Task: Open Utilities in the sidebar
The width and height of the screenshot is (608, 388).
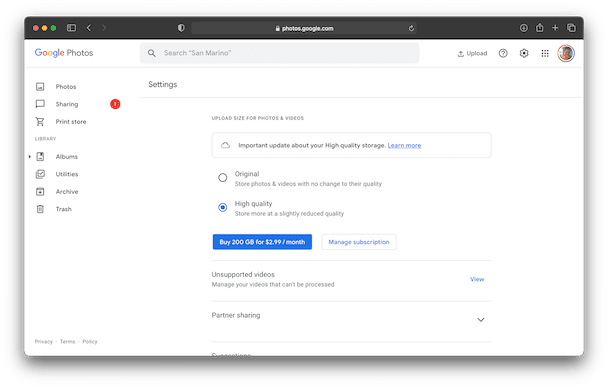Action: coord(67,174)
